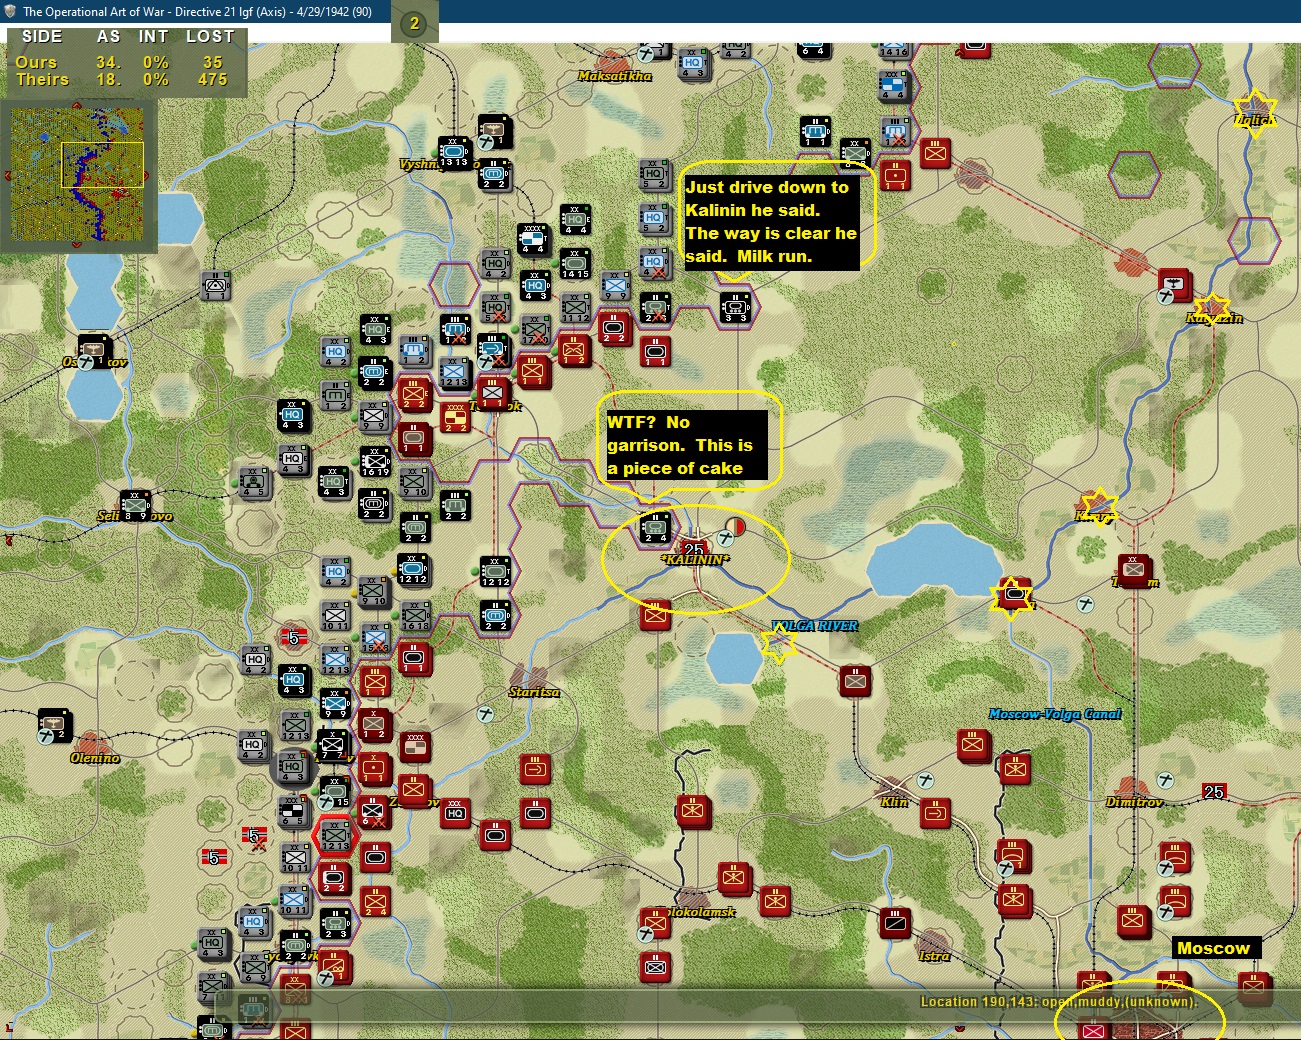Click the Location 190,143 status bar text
Screen dimensions: 1301x1040
point(1059,1001)
